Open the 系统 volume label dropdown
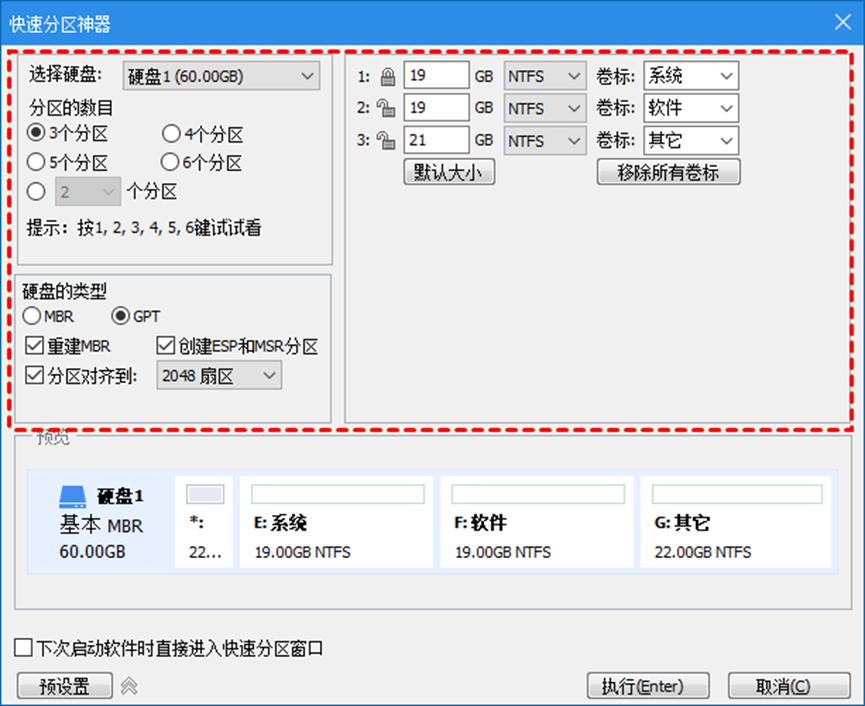The image size is (865, 706). pyautogui.click(x=690, y=76)
